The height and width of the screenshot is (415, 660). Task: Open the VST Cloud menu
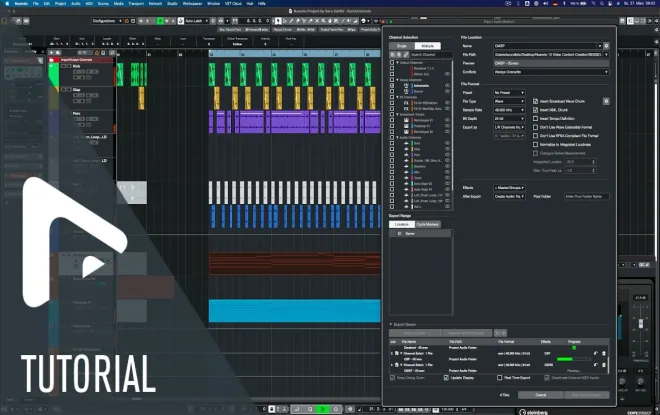[x=233, y=3]
